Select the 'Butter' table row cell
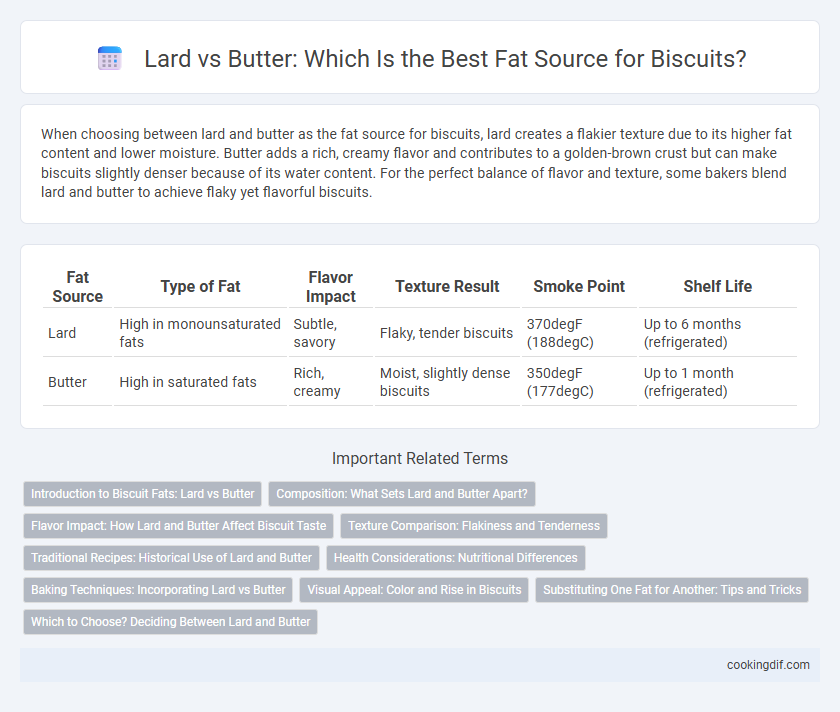This screenshot has height=712, width=840. 68,382
